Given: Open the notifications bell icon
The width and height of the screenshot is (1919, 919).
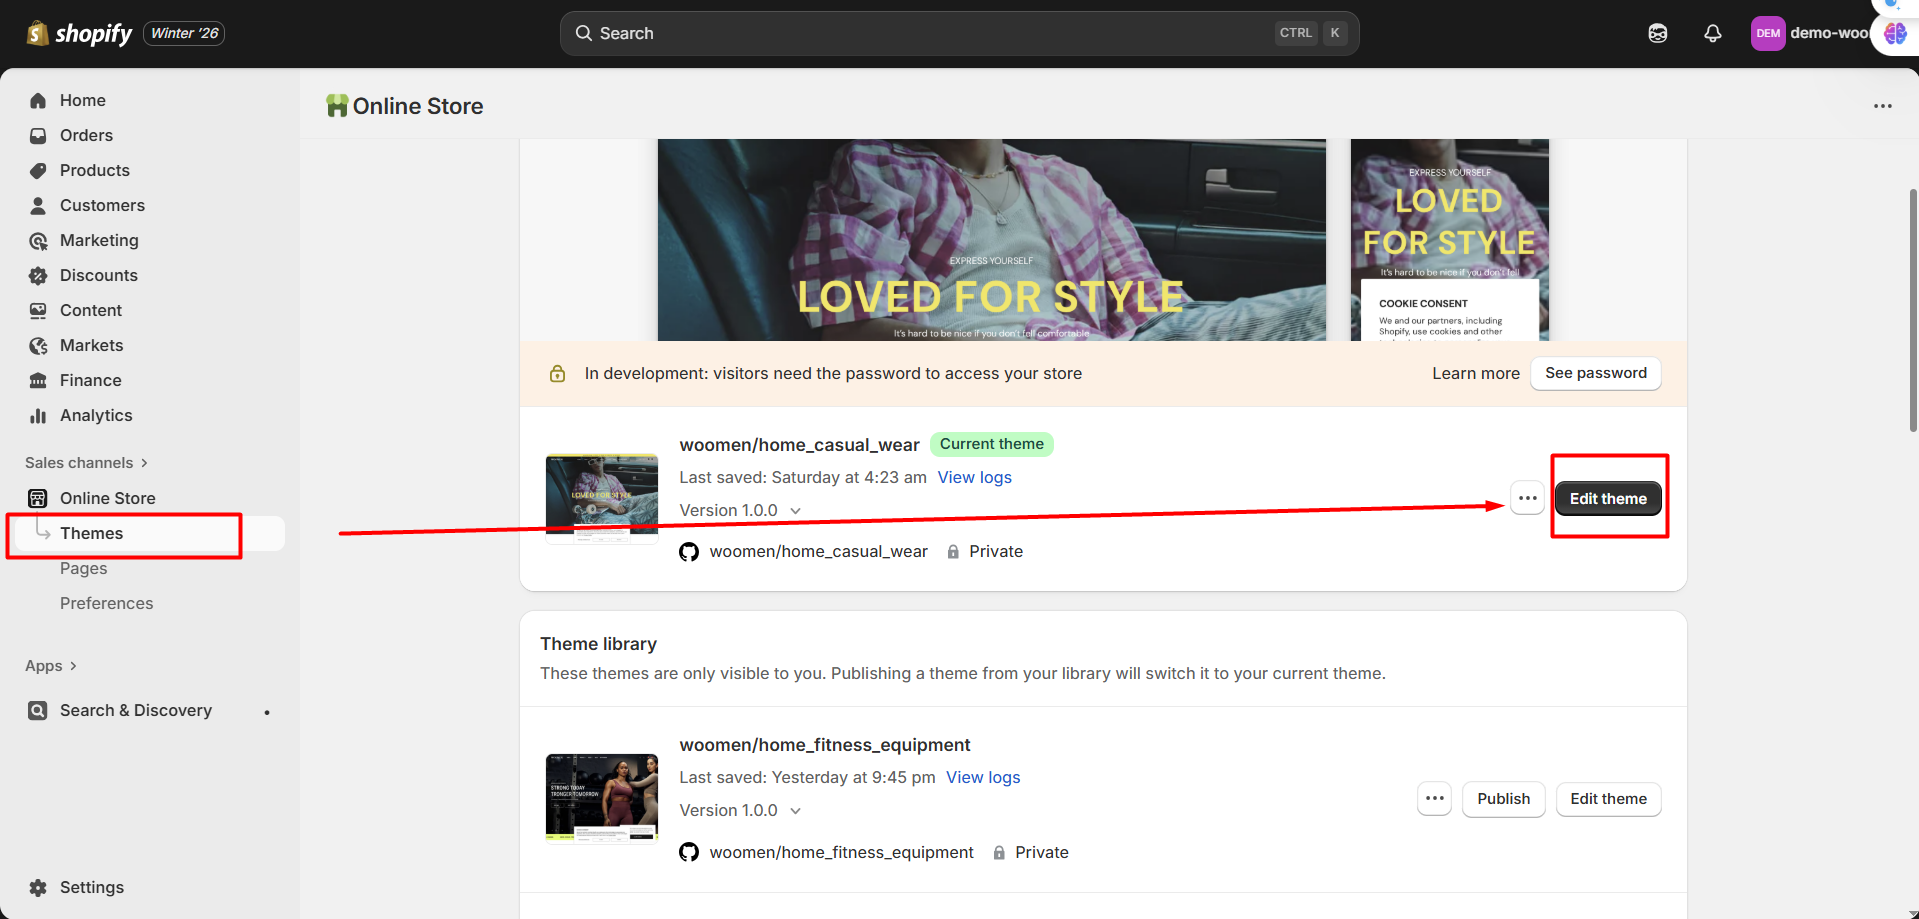Looking at the screenshot, I should (1712, 33).
